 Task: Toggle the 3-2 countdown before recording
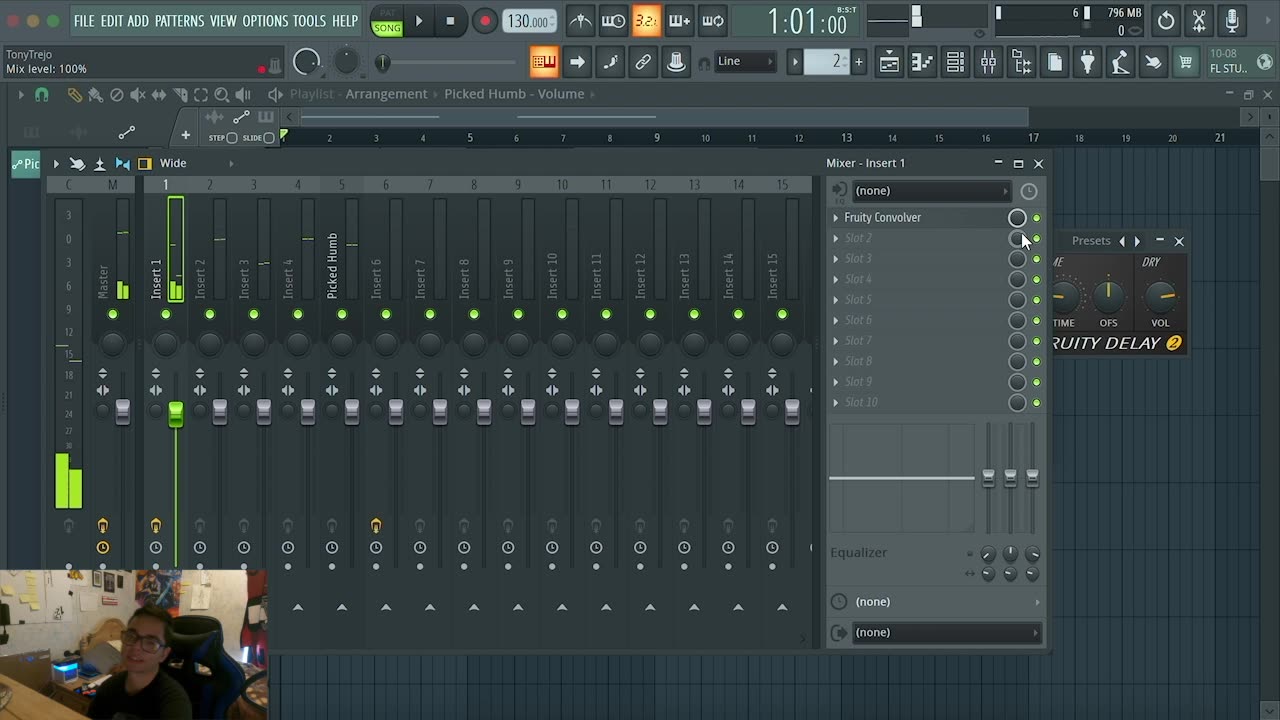(646, 21)
